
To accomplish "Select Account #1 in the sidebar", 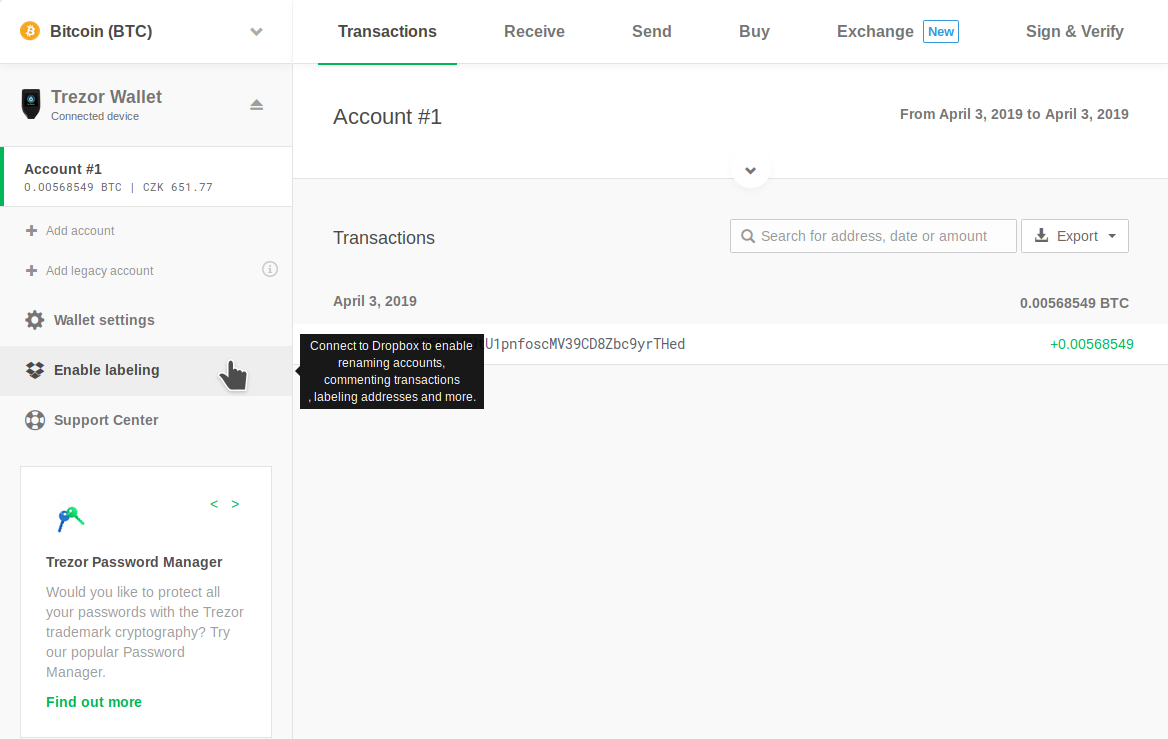I will [x=146, y=177].
